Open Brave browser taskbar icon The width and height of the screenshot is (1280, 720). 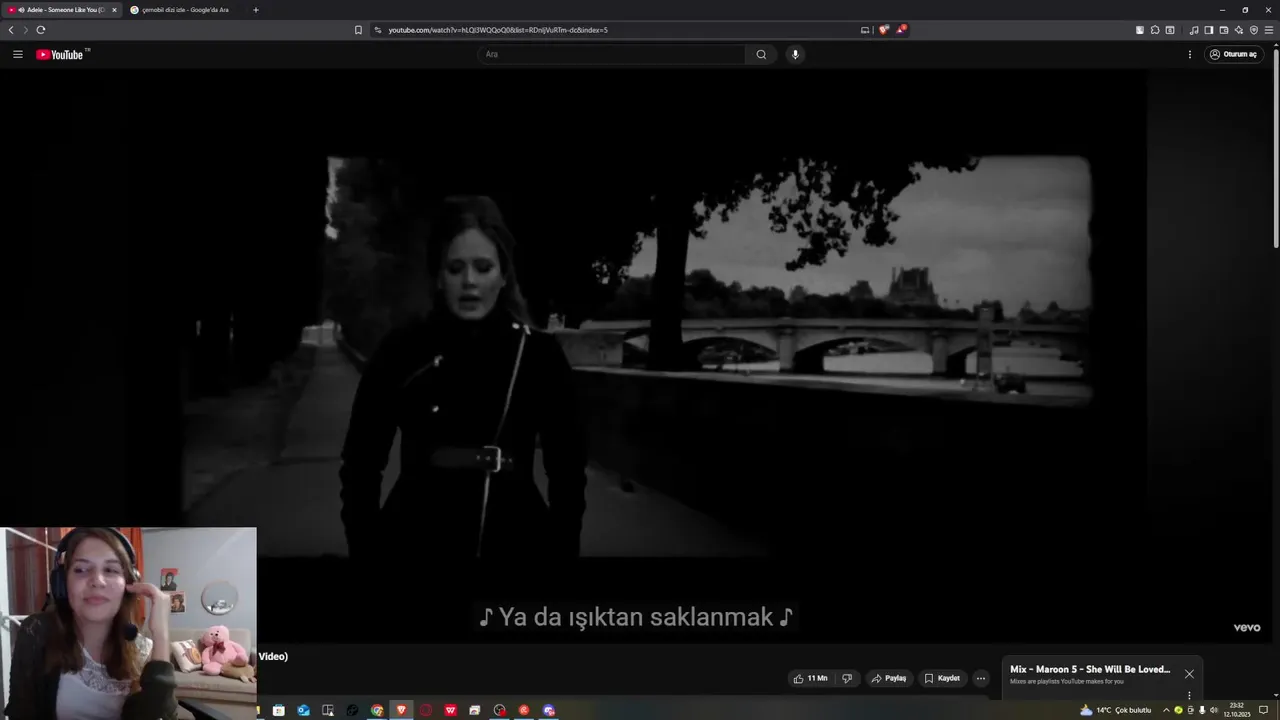tap(401, 710)
